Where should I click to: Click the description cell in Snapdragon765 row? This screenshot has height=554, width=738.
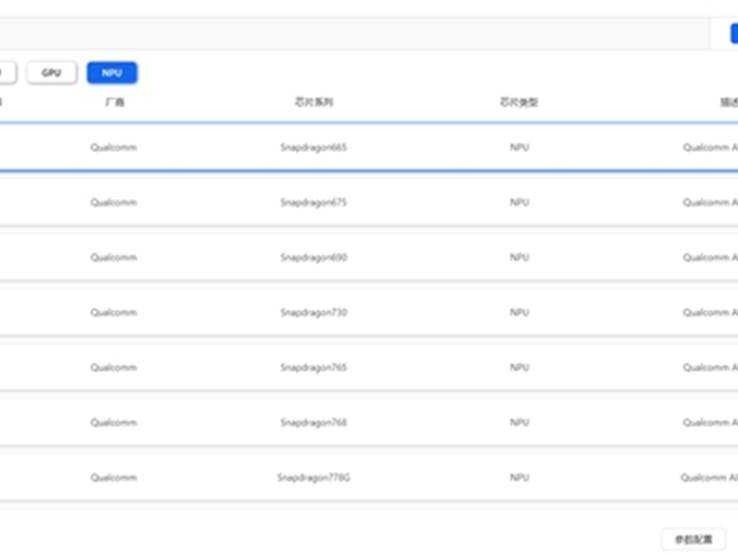[x=710, y=368]
